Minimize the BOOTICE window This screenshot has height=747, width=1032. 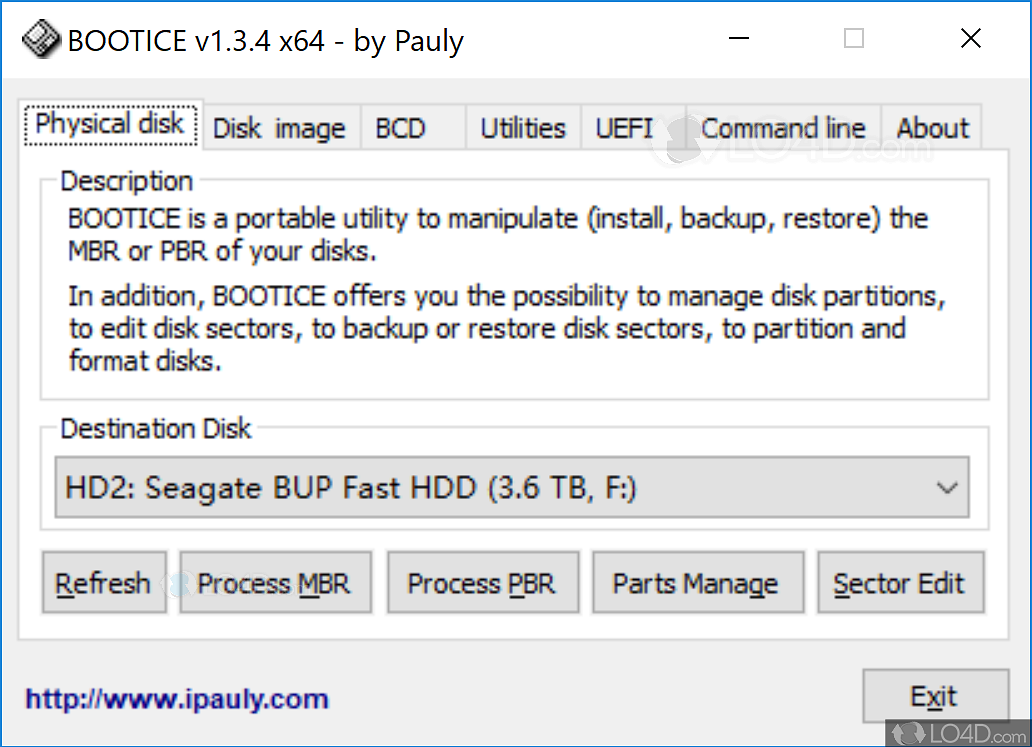coord(737,40)
